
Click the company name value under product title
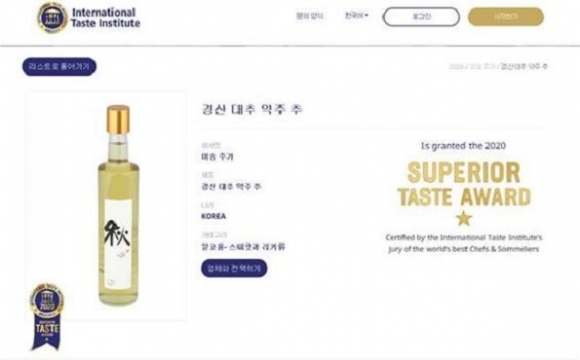pos(217,157)
